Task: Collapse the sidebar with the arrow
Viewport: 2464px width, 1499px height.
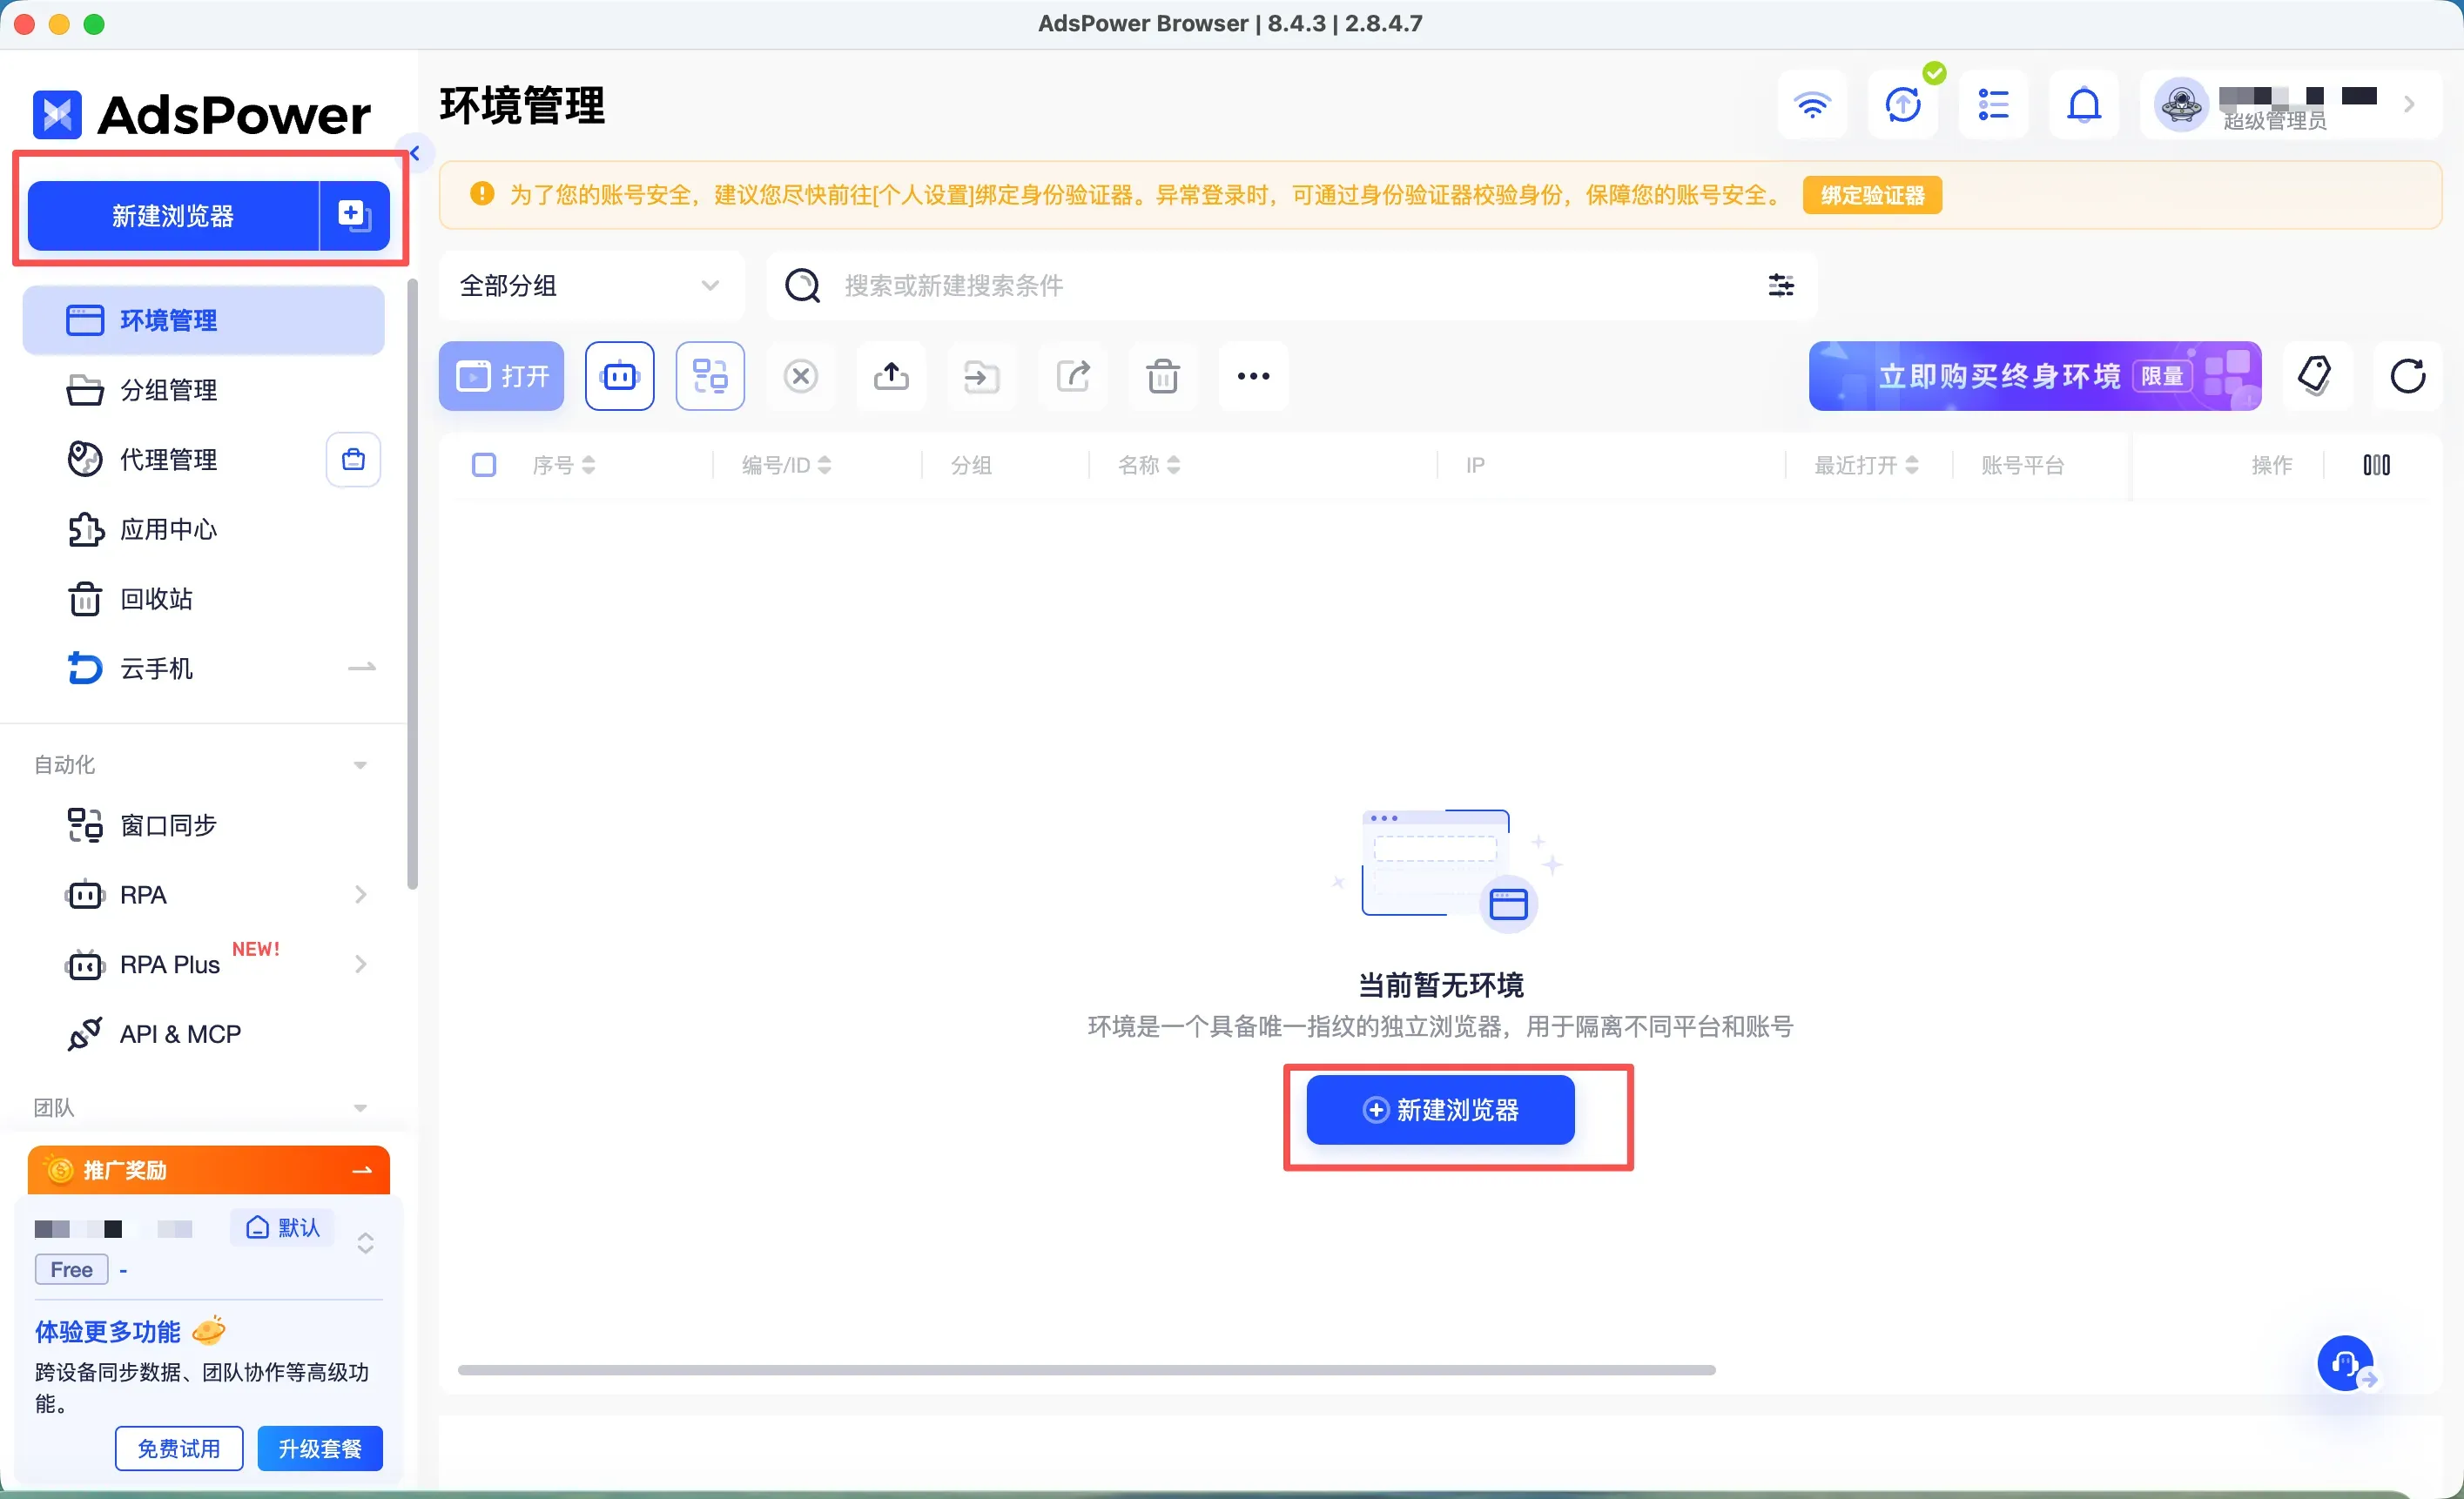Action: 414,153
